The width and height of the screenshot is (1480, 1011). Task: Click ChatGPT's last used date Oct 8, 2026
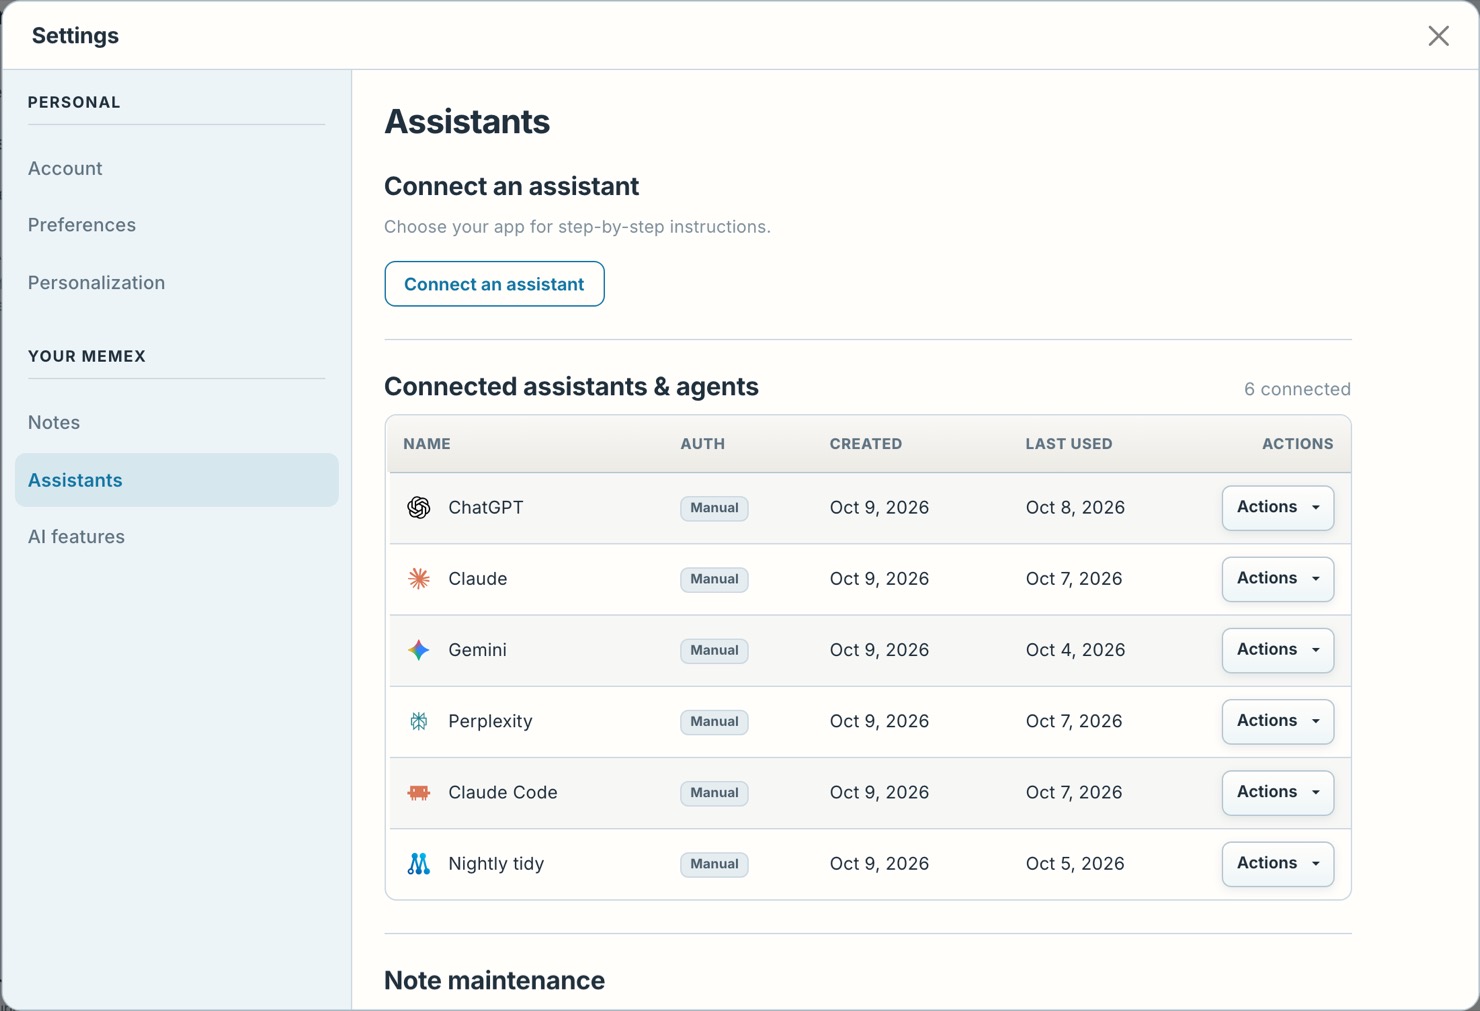1075,508
